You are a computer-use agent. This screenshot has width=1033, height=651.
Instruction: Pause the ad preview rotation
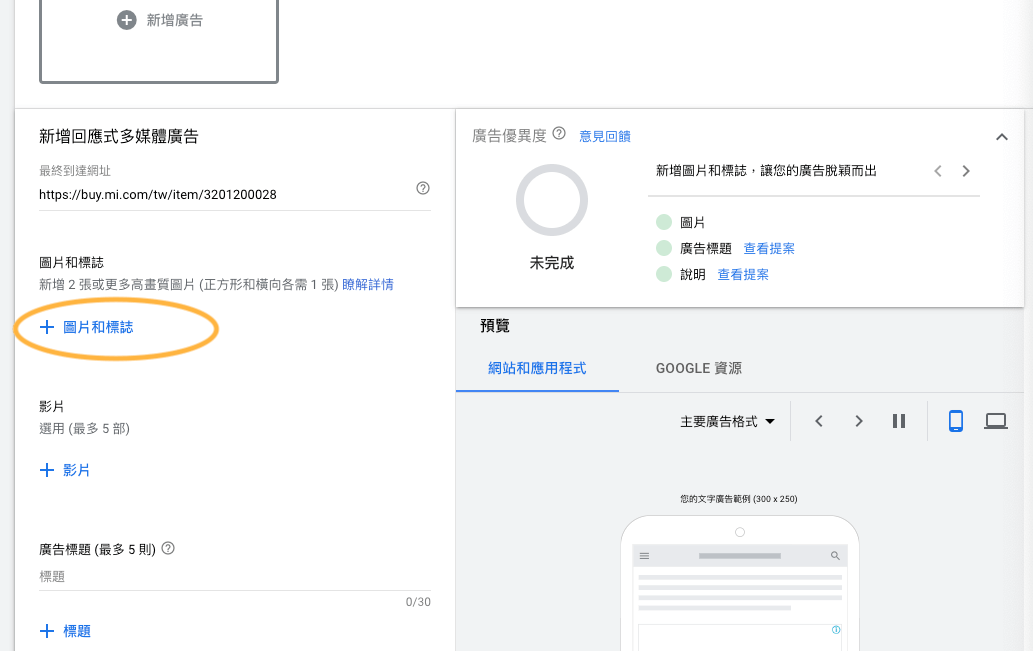(x=898, y=421)
